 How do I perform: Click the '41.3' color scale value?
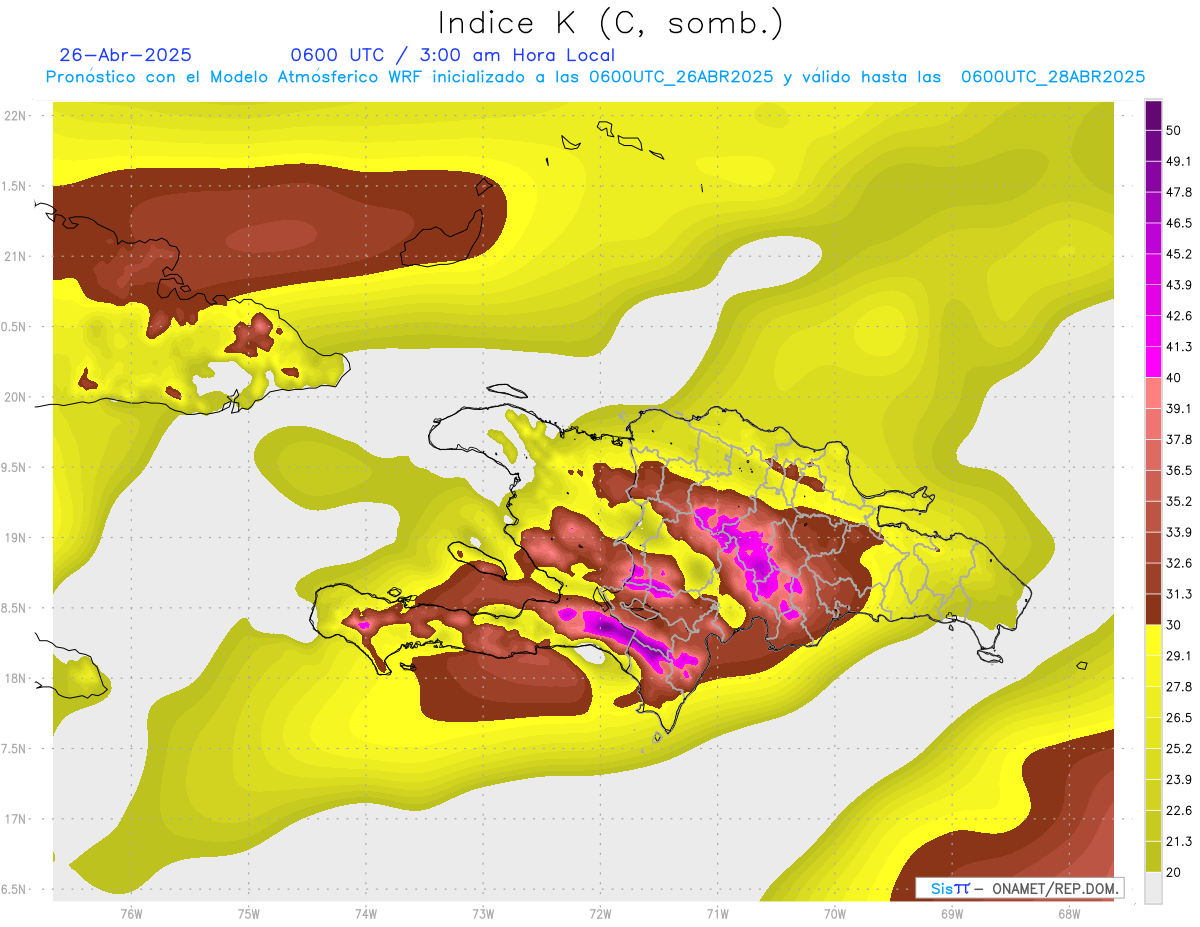(1178, 347)
